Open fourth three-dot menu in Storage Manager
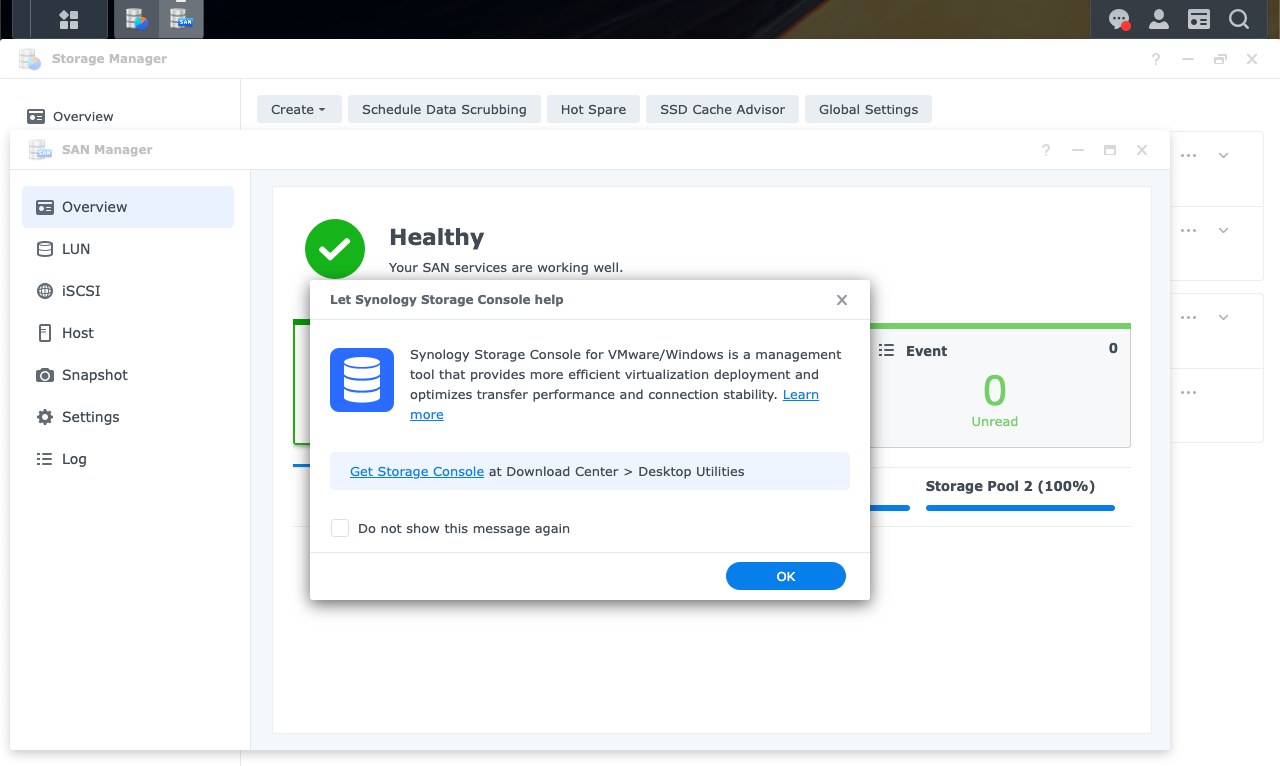 point(1188,392)
